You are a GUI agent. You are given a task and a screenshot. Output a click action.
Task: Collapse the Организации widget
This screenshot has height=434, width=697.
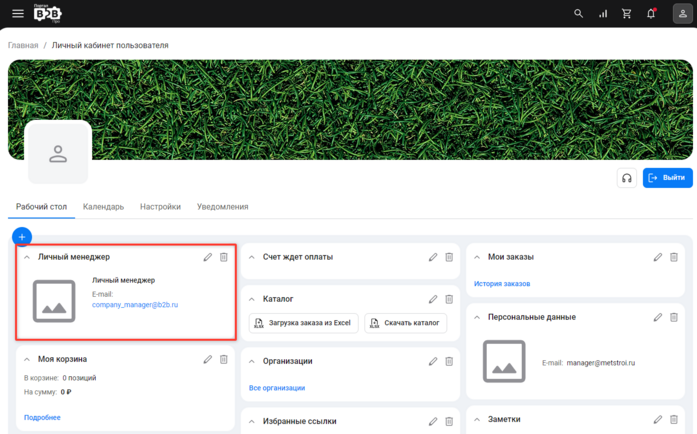pos(252,362)
